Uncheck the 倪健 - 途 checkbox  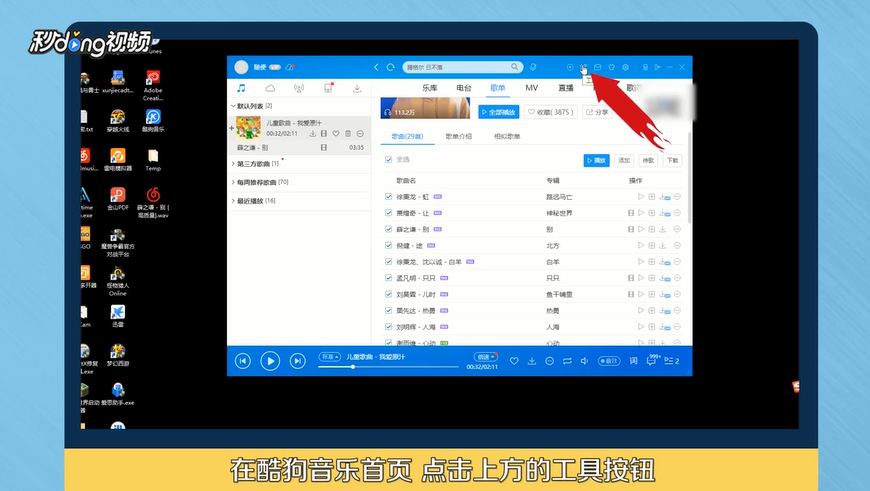pyautogui.click(x=388, y=245)
